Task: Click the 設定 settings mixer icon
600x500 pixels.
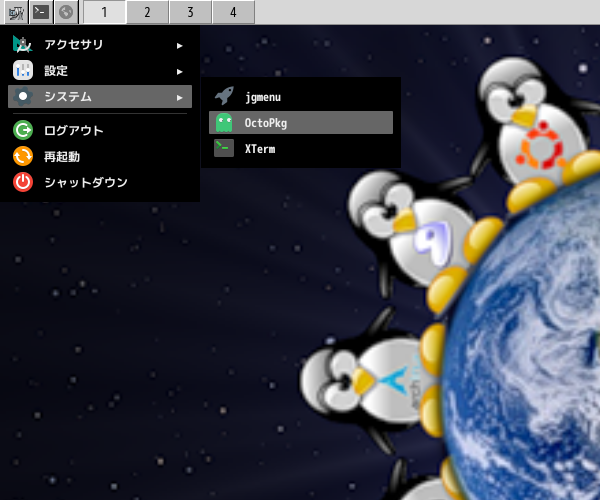Action: 23,70
